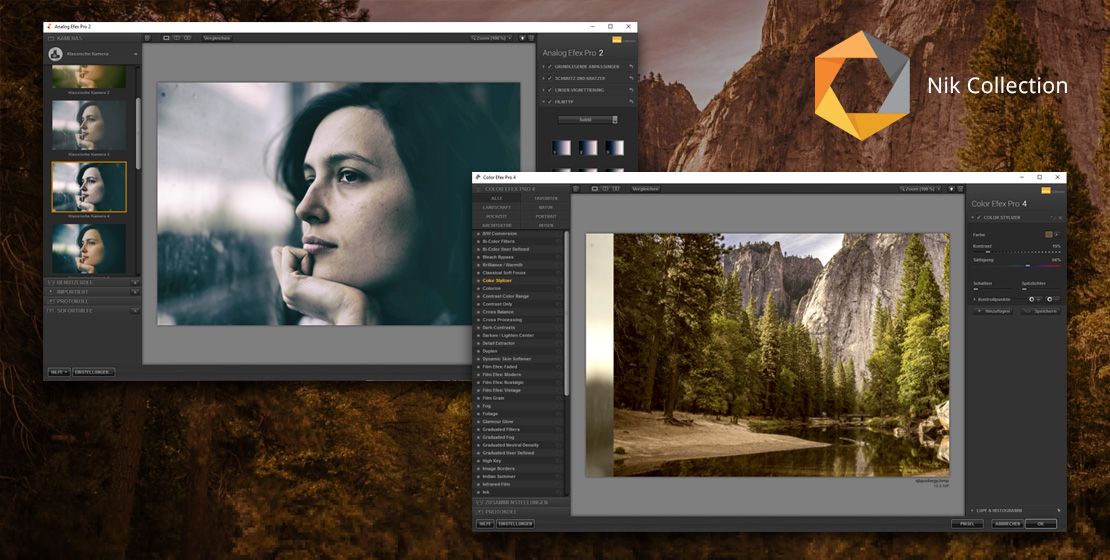Click the yellow Nik badge in Color Efex panel
This screenshot has width=1110, height=560.
click(x=1046, y=190)
